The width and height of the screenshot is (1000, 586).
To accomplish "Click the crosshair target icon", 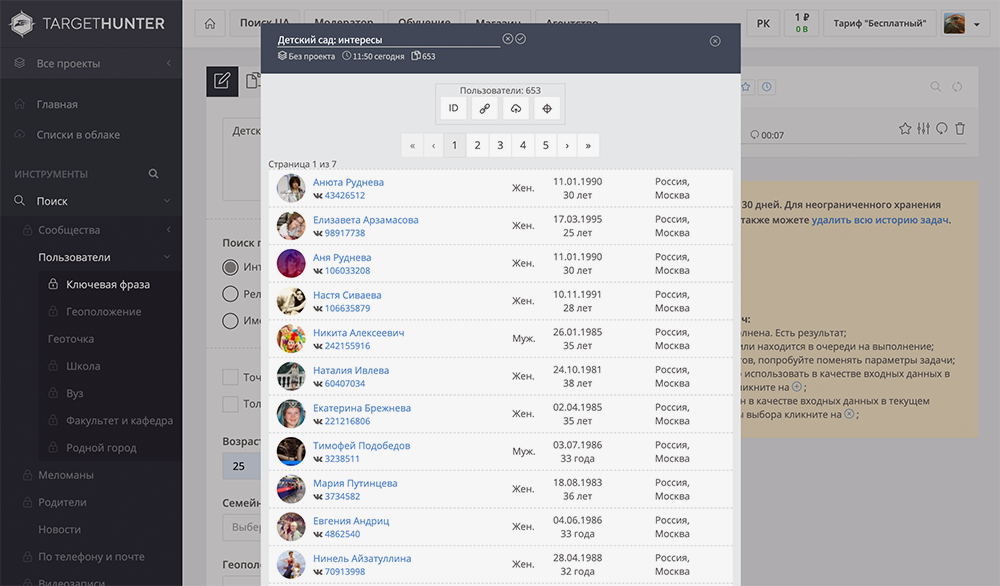I will pyautogui.click(x=547, y=108).
